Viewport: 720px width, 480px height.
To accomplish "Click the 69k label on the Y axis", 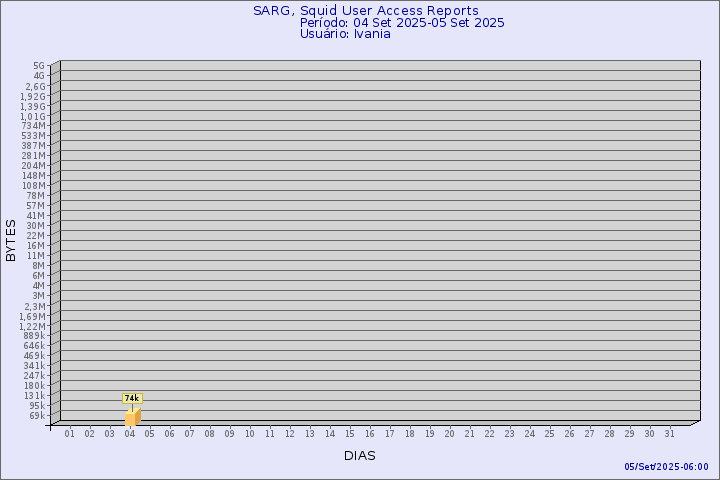I will 37,416.
